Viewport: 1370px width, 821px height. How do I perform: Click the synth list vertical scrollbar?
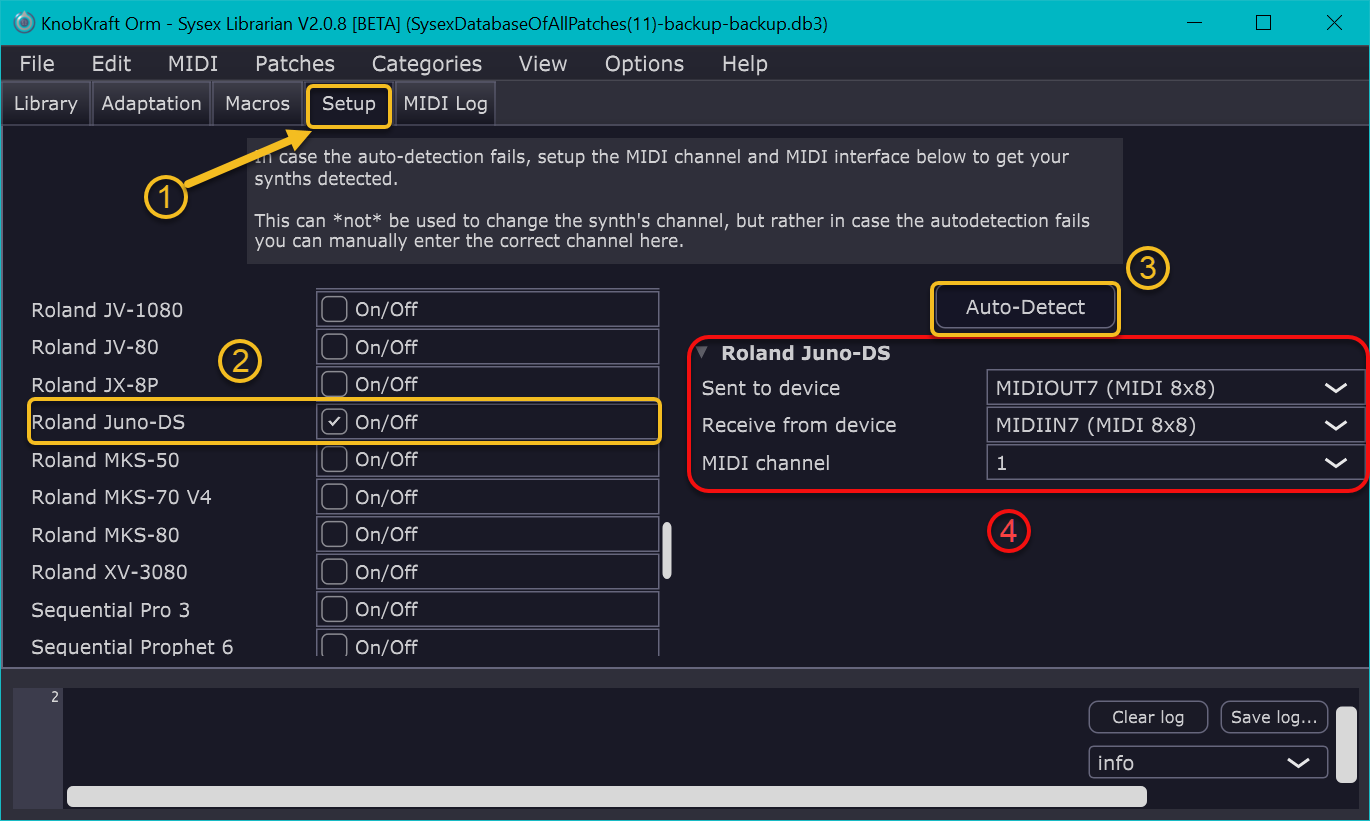pos(667,550)
